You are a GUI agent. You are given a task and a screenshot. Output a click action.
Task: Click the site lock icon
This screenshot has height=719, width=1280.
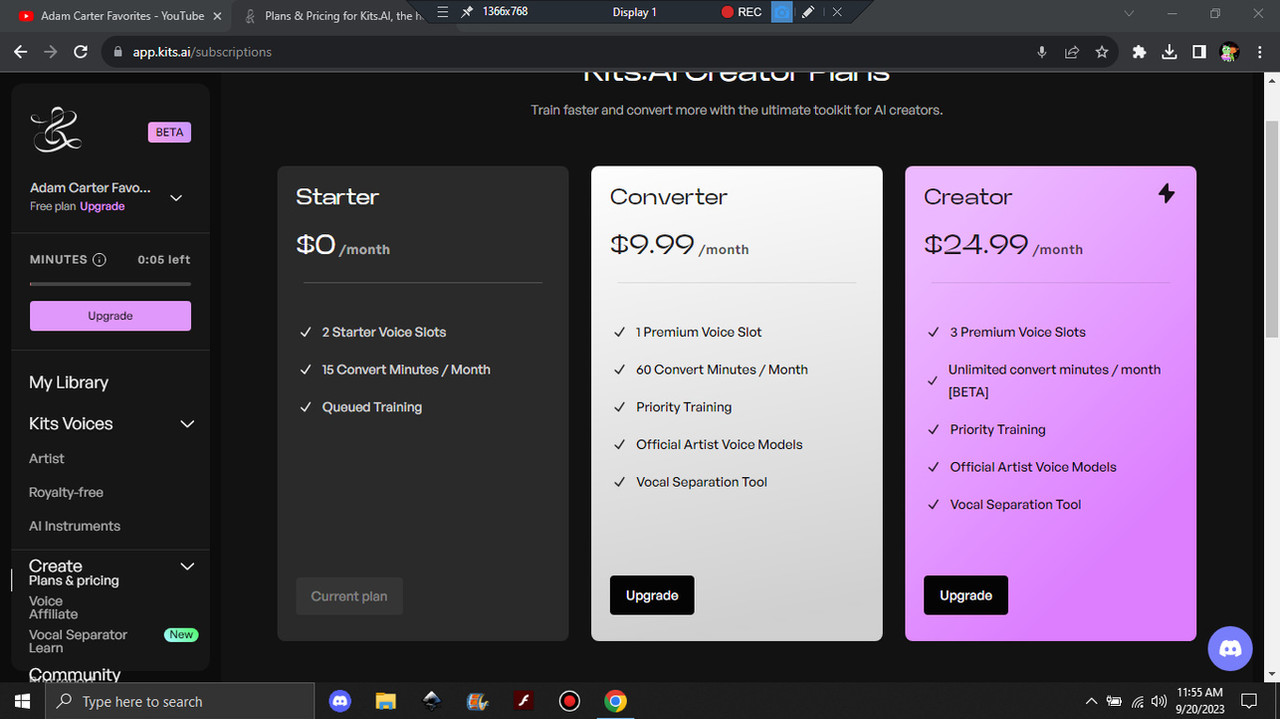pyautogui.click(x=117, y=52)
